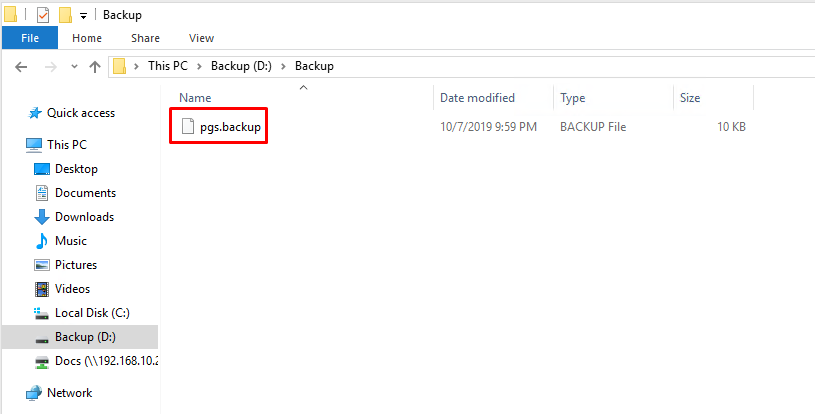Open the Downloads folder in the sidebar
This screenshot has height=414, width=815.
coord(84,217)
